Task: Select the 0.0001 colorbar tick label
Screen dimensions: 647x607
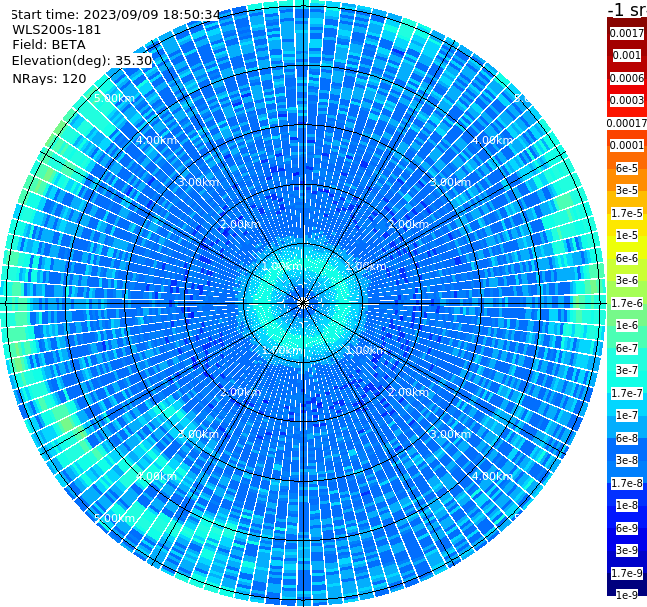Action: 627,145
